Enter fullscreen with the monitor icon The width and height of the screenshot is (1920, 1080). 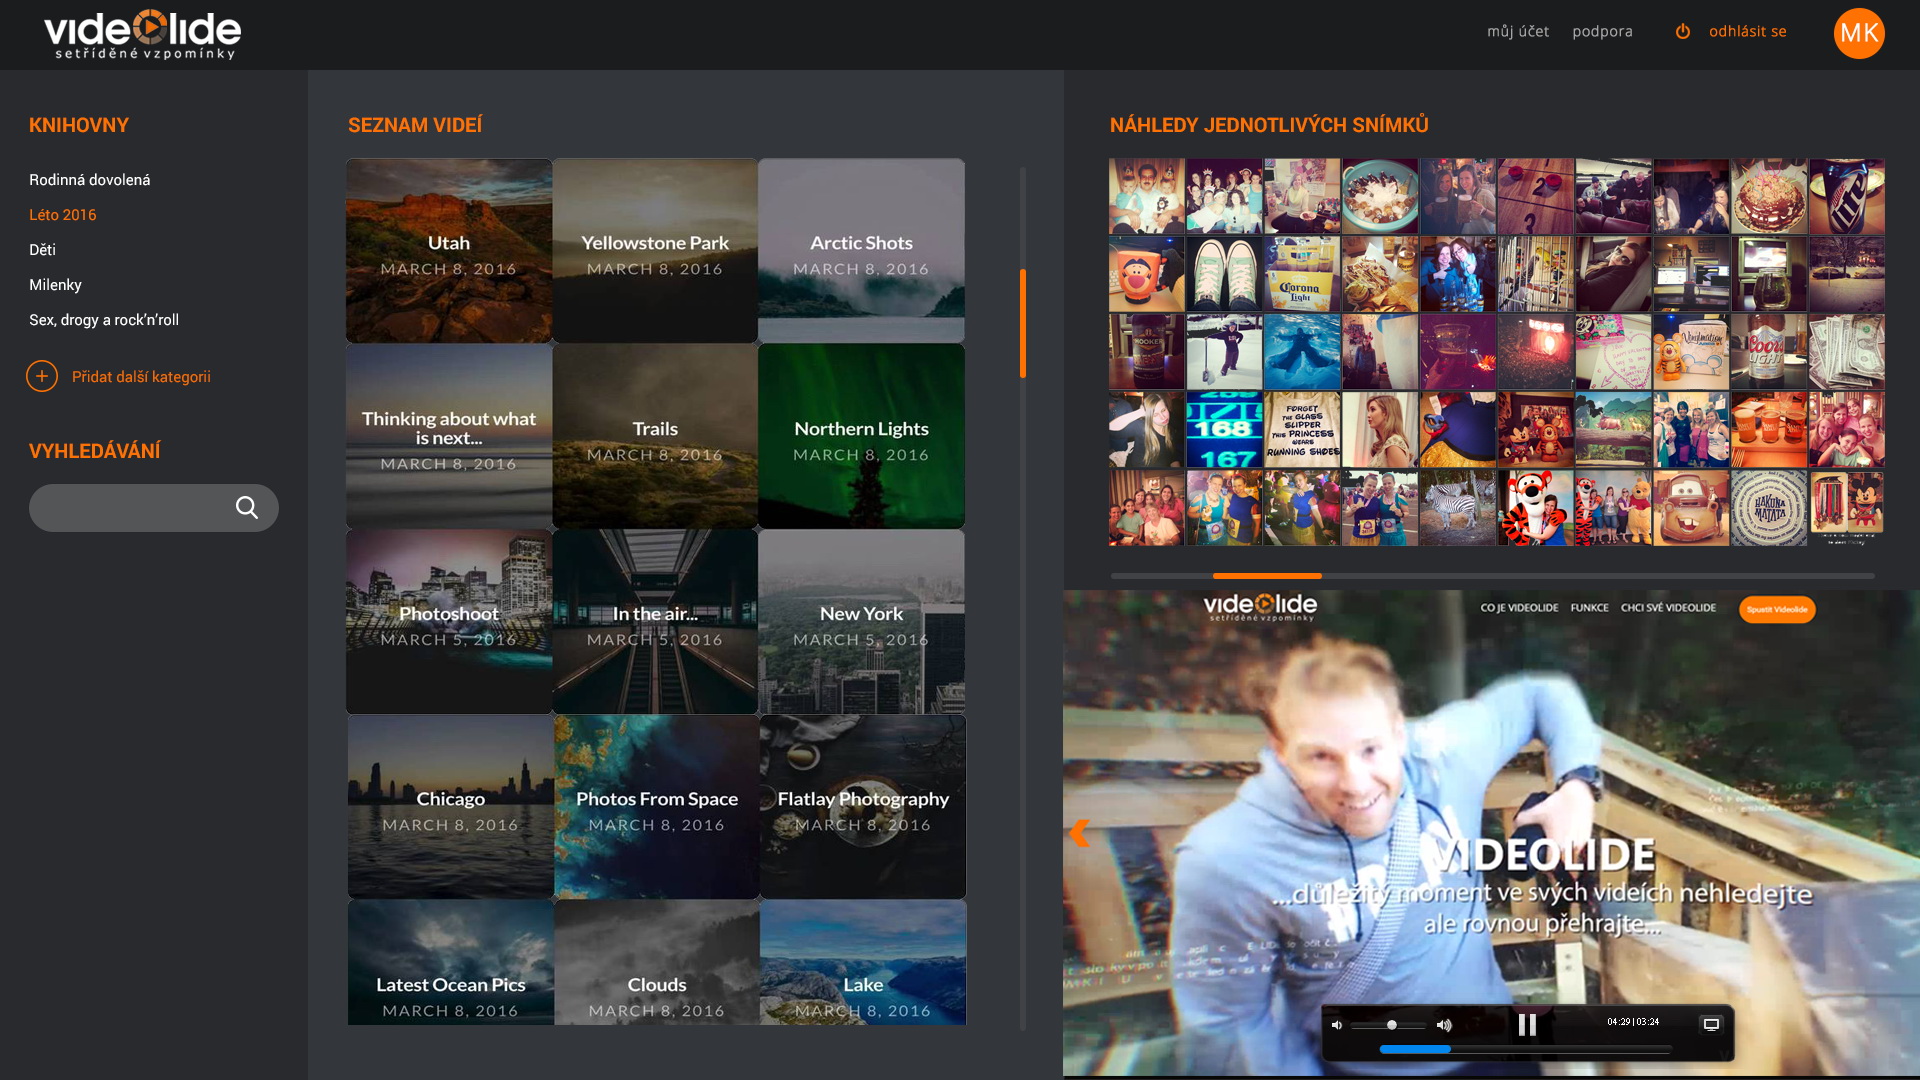[1711, 1025]
